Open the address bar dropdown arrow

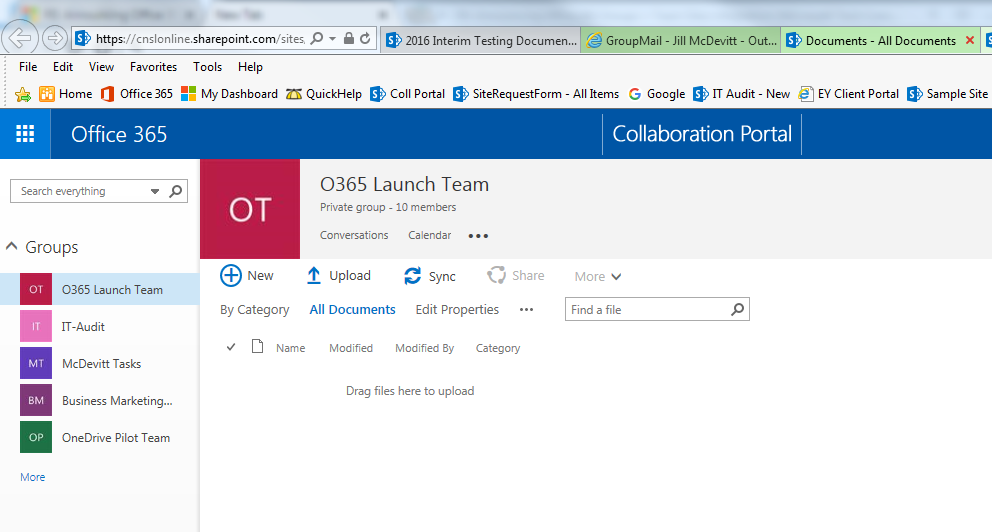pos(332,39)
